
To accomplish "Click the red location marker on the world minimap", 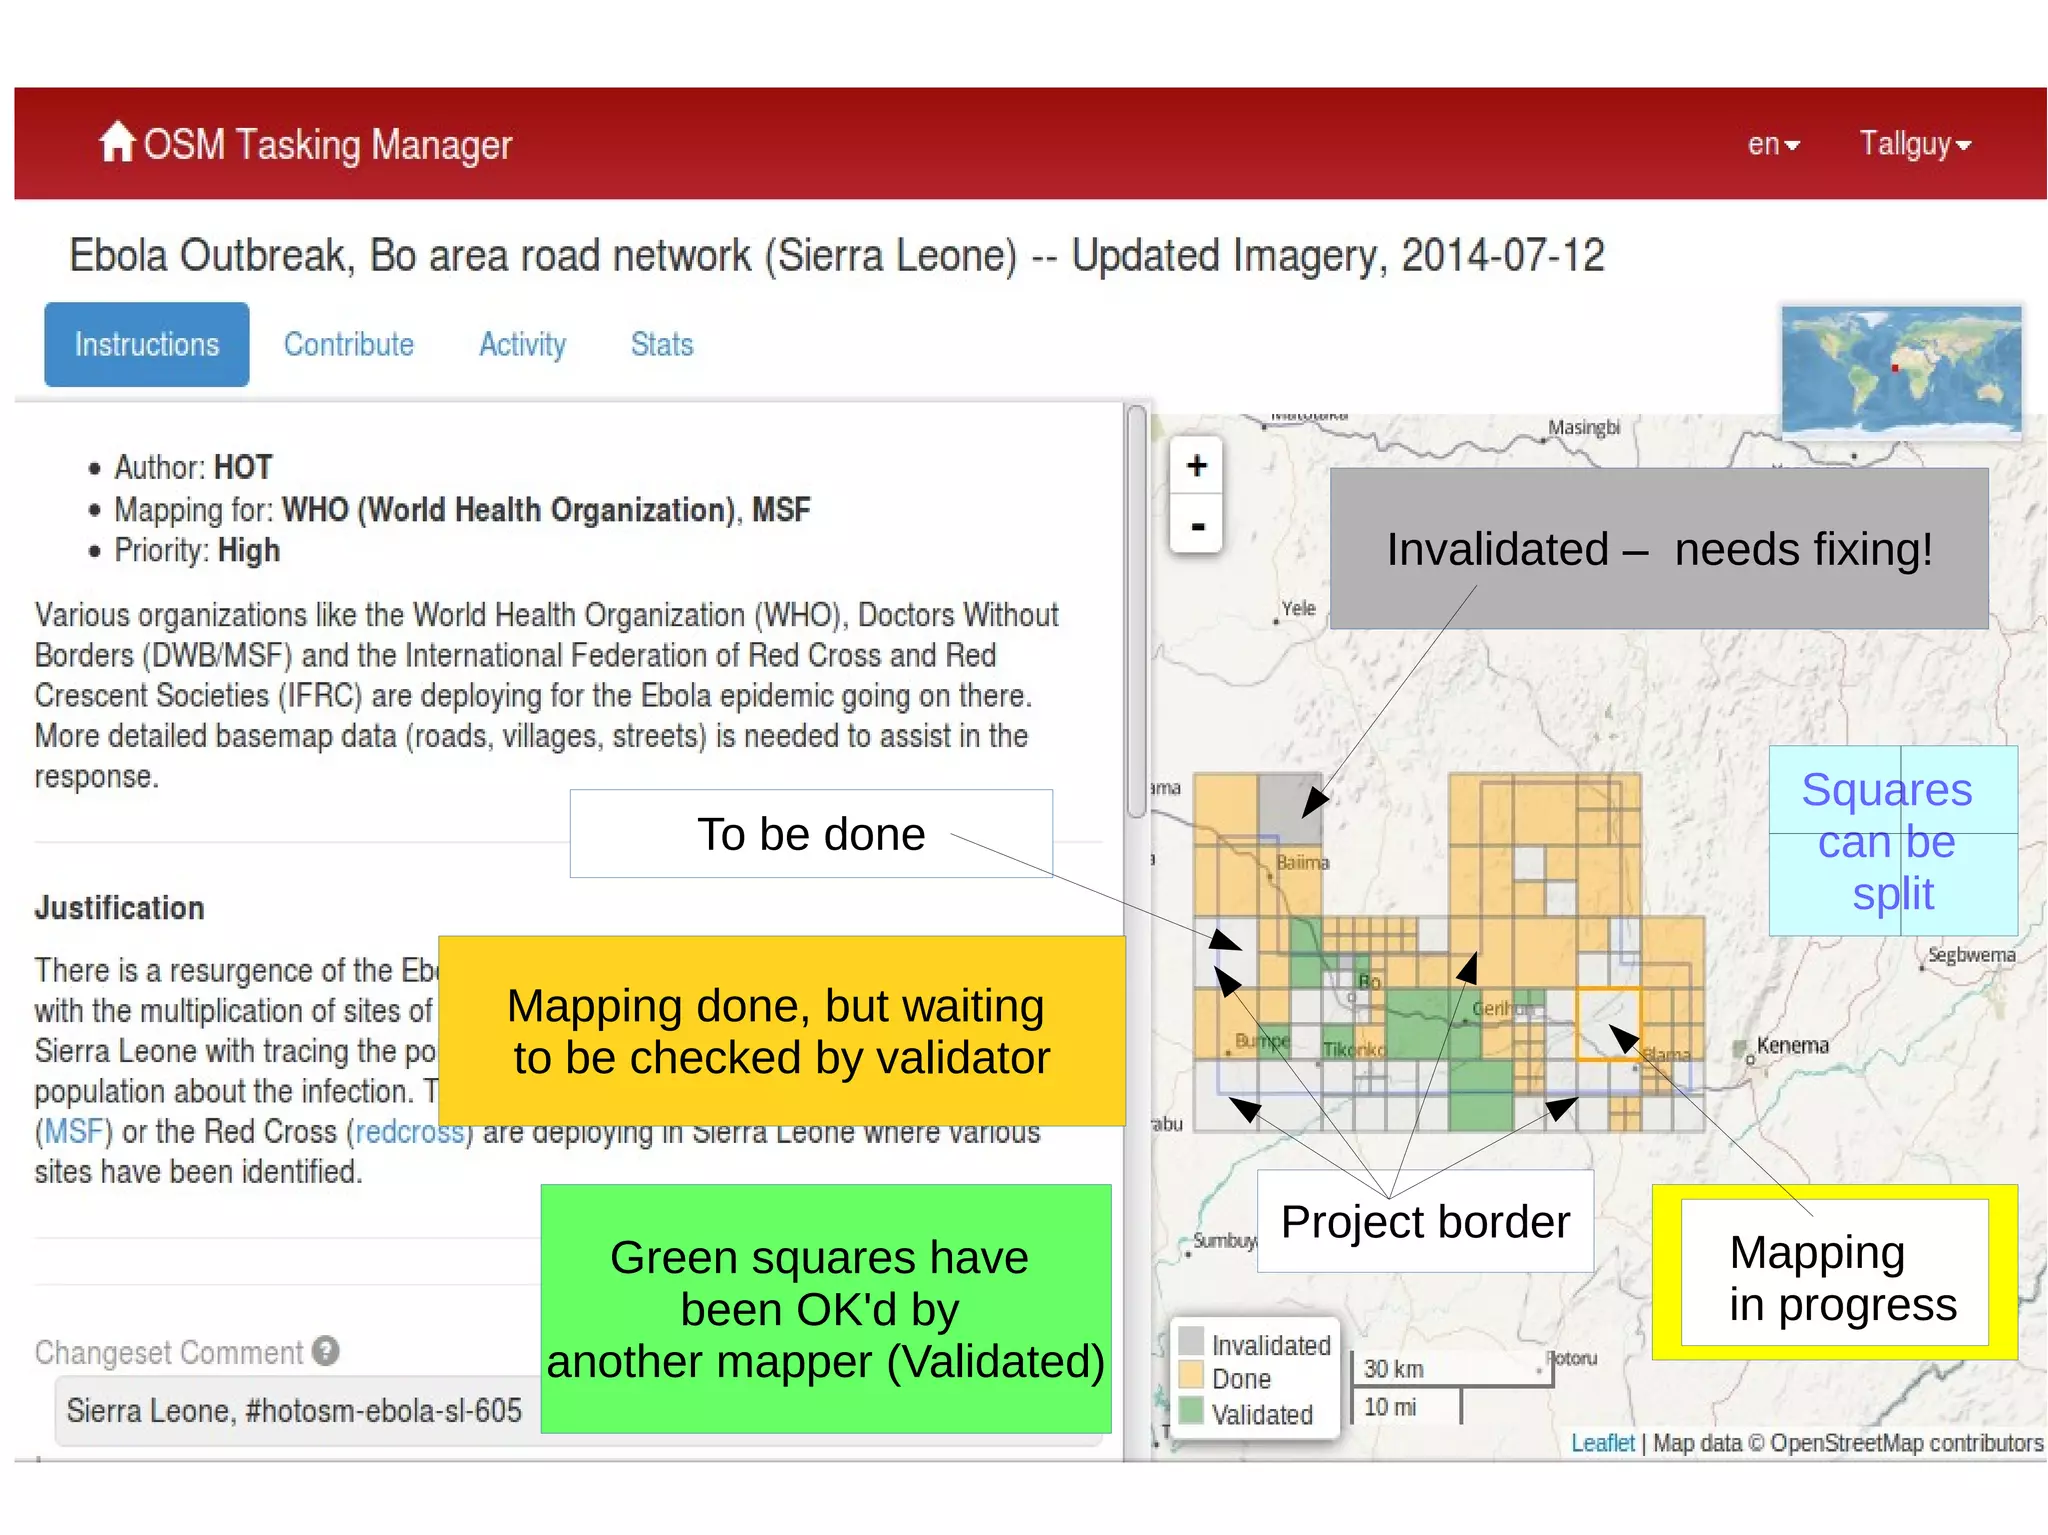I will (x=1894, y=368).
